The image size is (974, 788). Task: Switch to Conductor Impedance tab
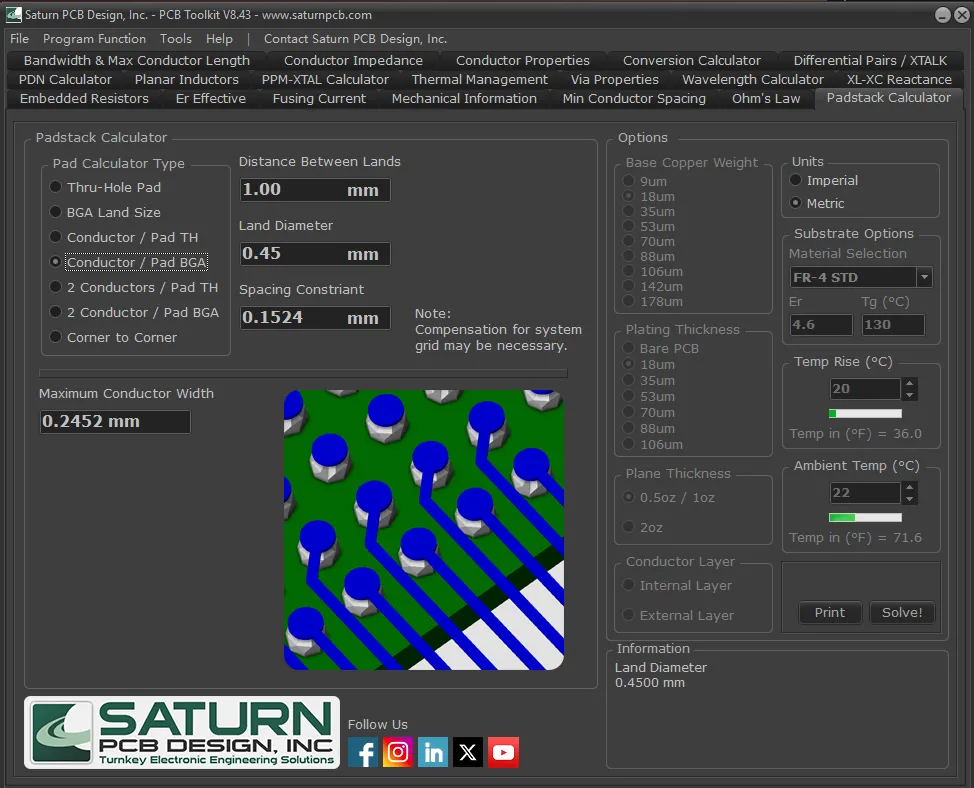click(353, 61)
